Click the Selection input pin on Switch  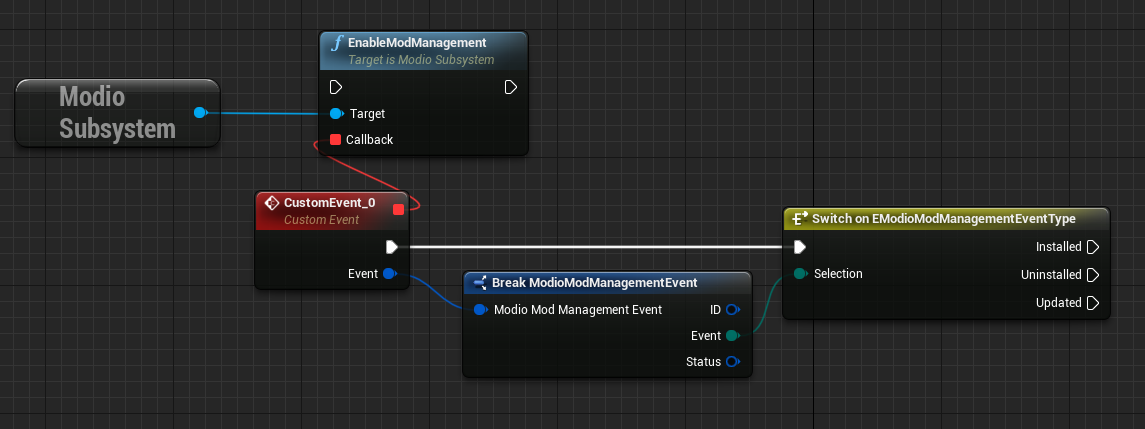point(799,274)
